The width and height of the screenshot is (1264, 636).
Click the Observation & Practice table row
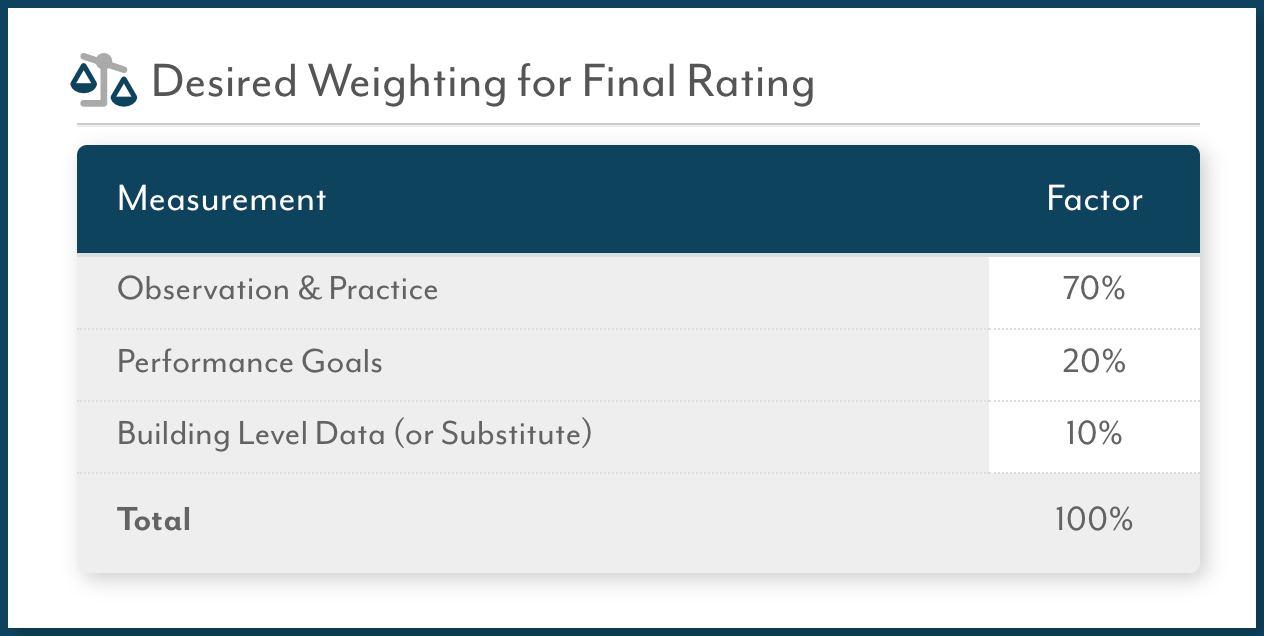(638, 292)
